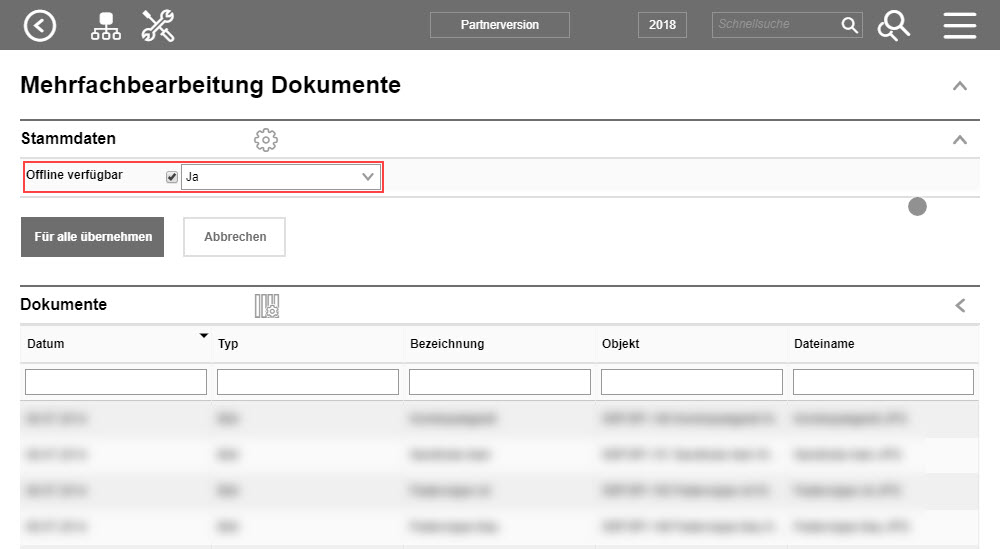
Task: Click the Partnerversion button
Action: [x=499, y=25]
